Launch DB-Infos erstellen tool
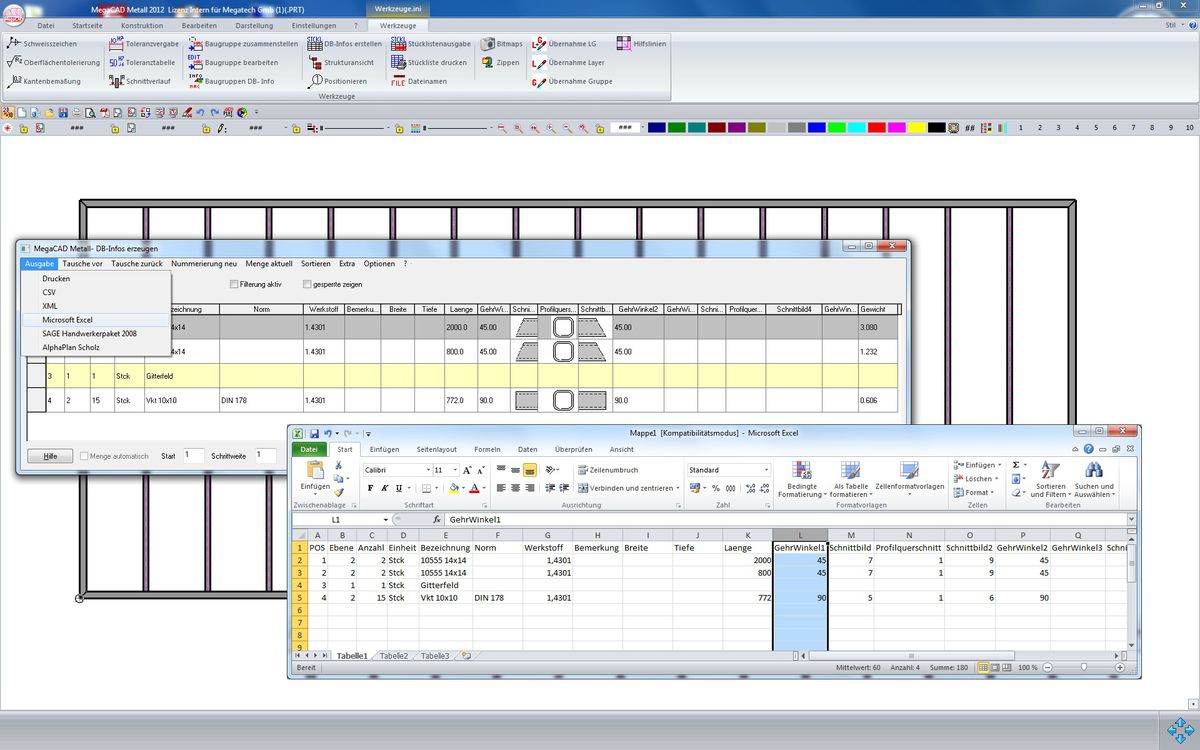1200x750 pixels. coord(315,44)
